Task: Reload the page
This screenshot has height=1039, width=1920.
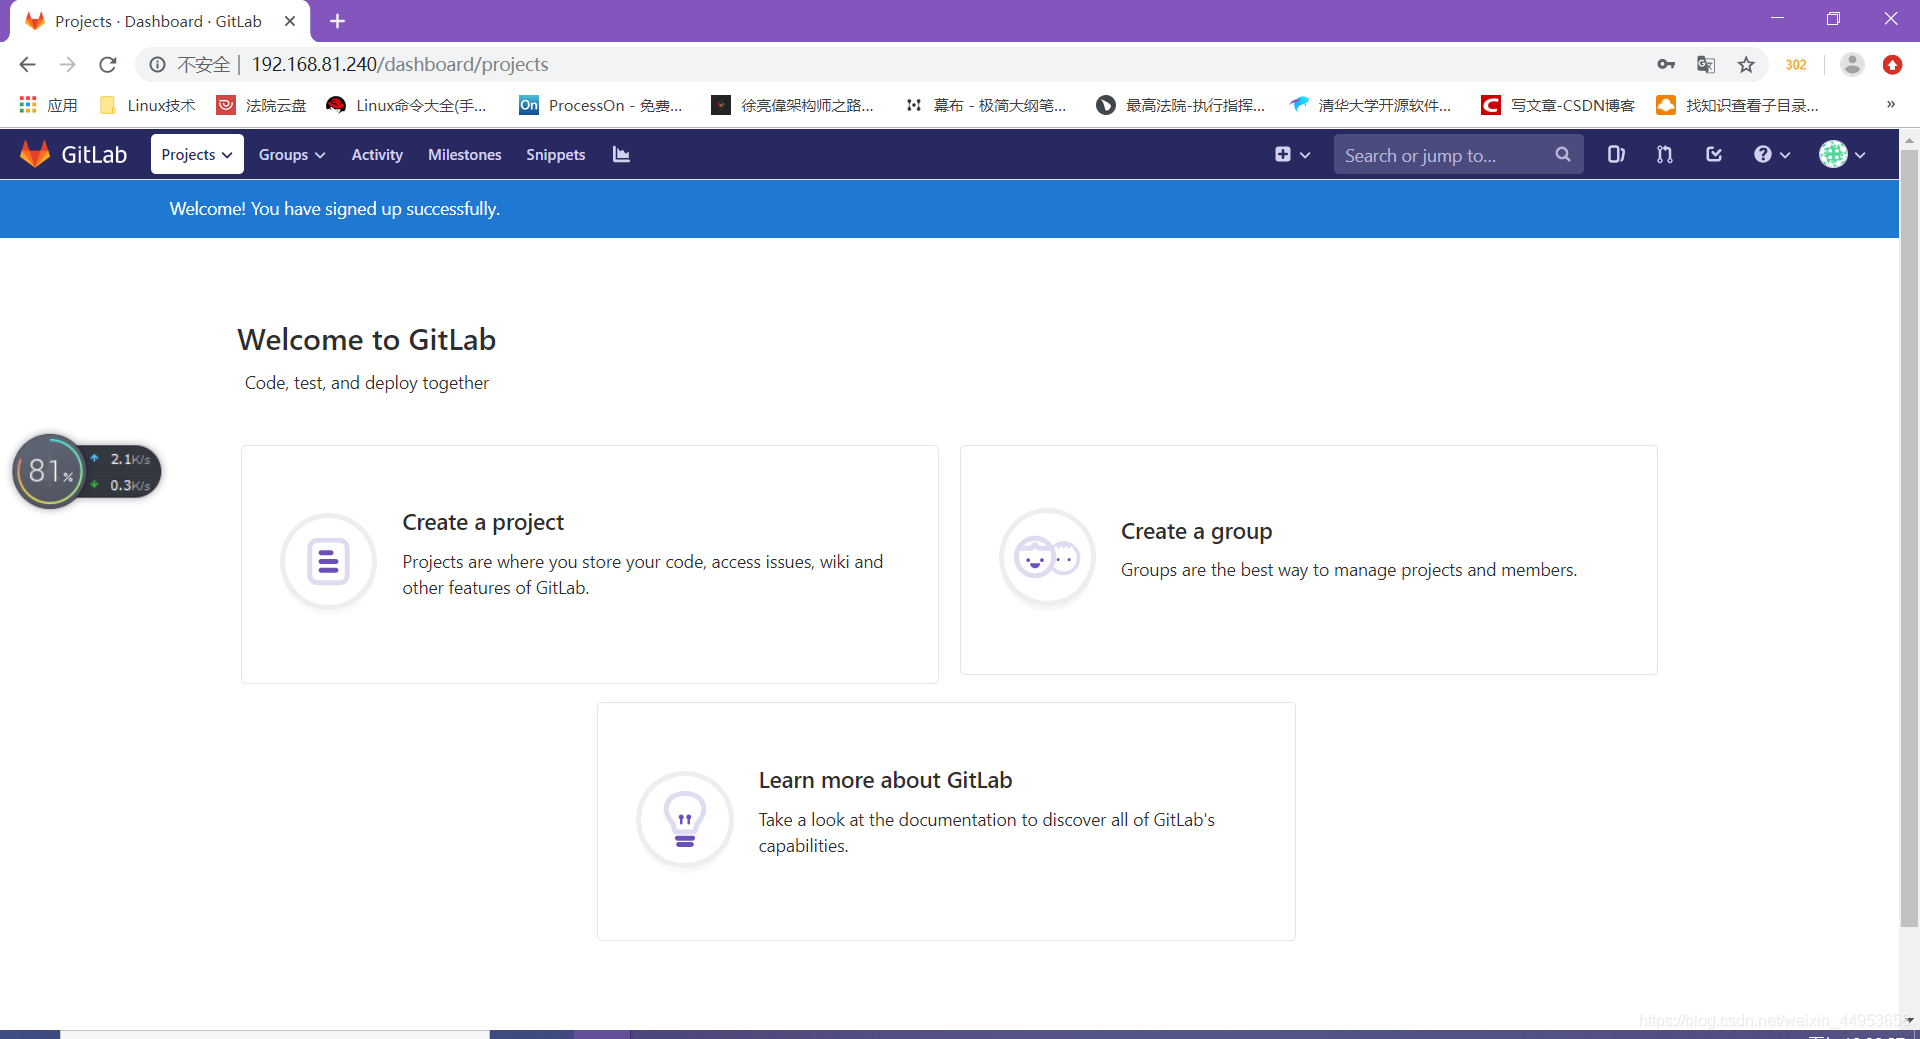Action: pos(108,64)
